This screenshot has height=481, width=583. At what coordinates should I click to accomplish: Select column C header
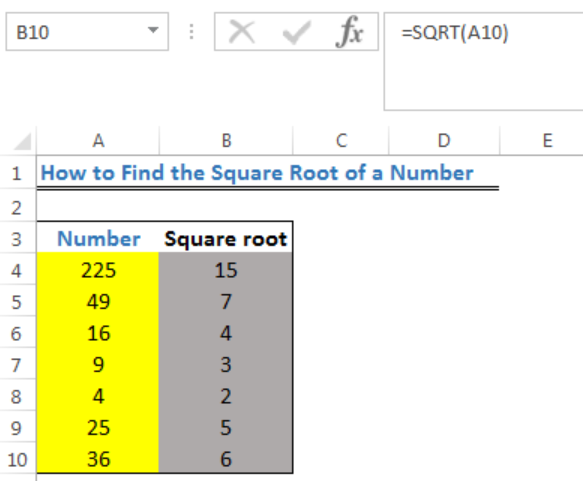(341, 141)
